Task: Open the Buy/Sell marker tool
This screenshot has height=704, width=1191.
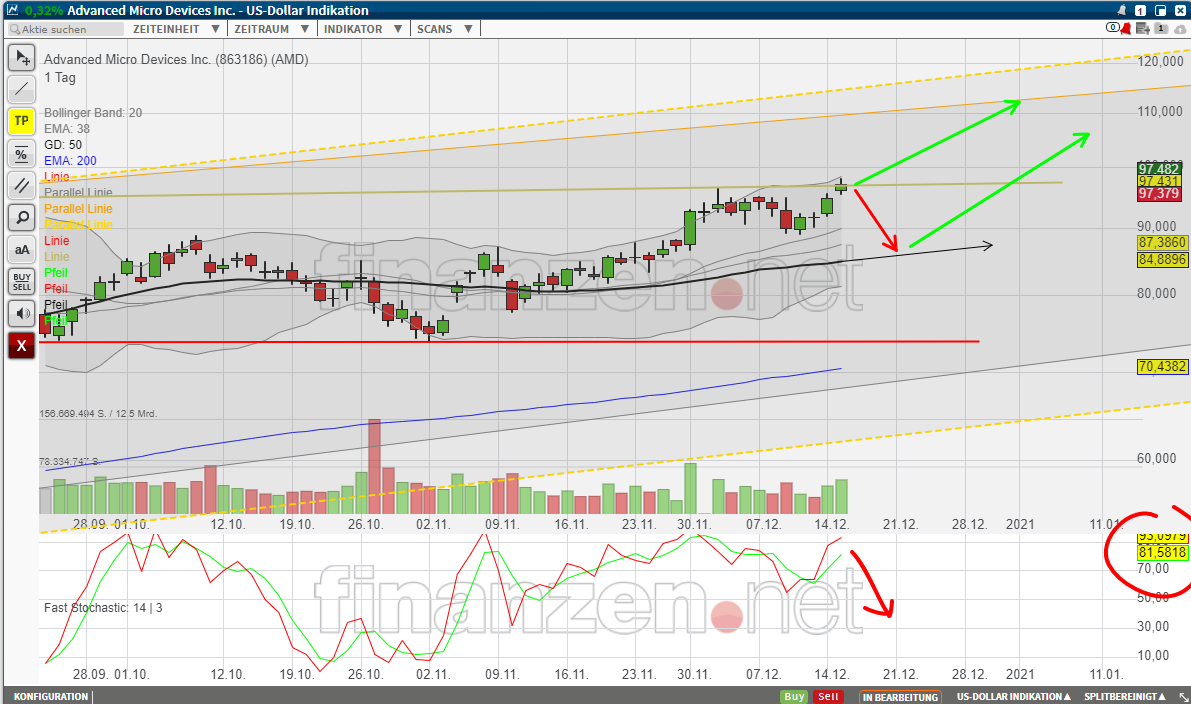Action: pyautogui.click(x=21, y=282)
